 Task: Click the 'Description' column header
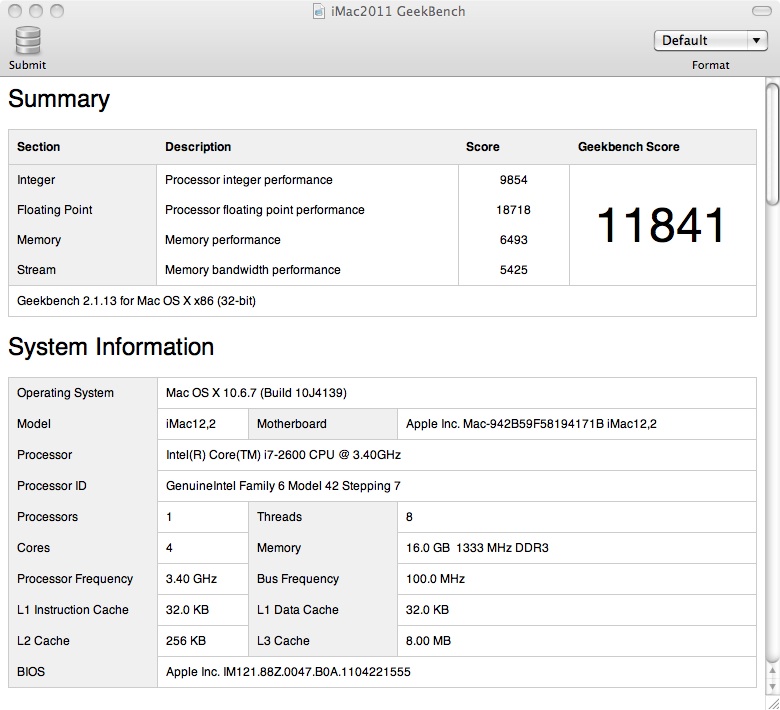pos(198,147)
